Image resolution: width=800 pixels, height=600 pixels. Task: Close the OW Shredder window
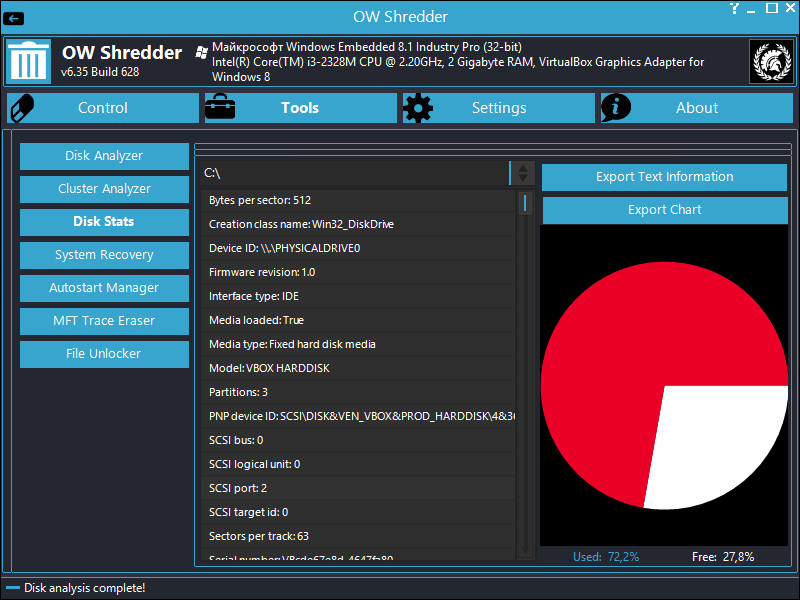[x=790, y=8]
